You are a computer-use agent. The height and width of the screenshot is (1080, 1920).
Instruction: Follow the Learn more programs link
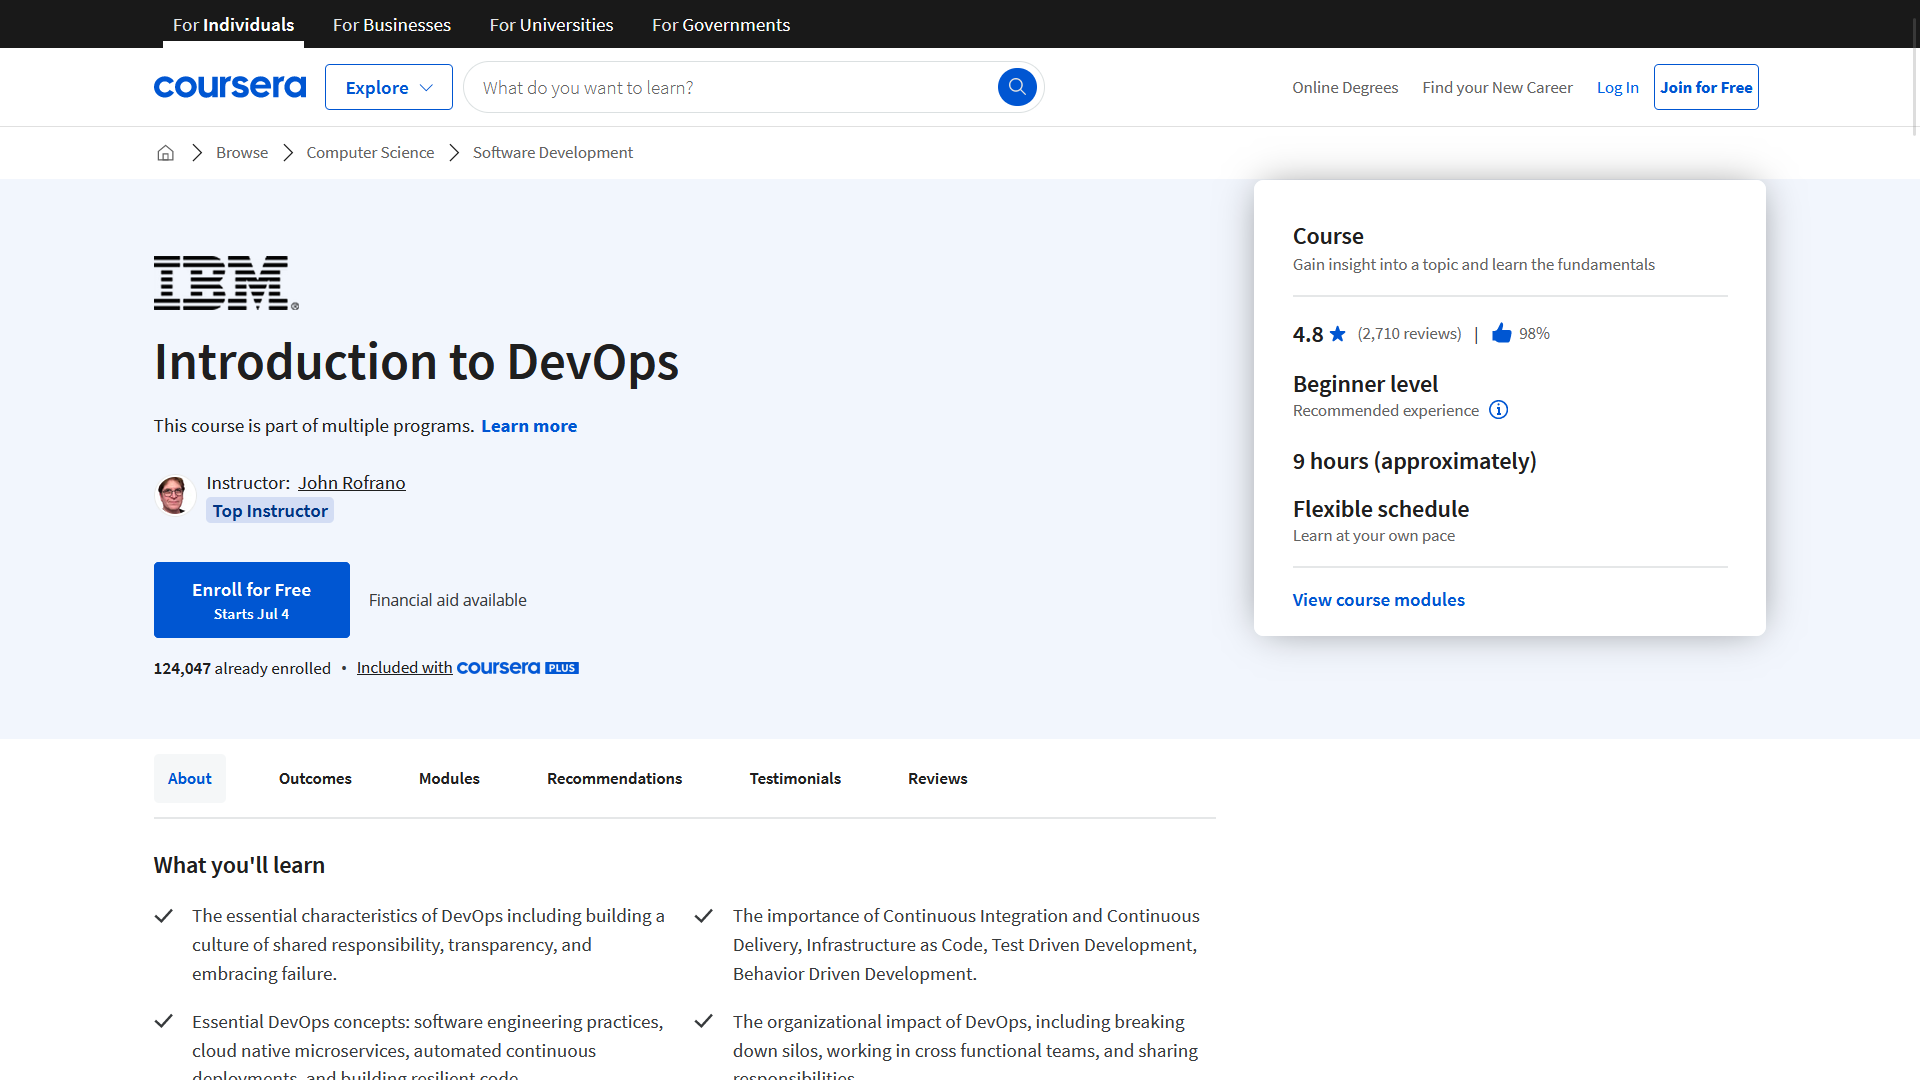coord(529,426)
